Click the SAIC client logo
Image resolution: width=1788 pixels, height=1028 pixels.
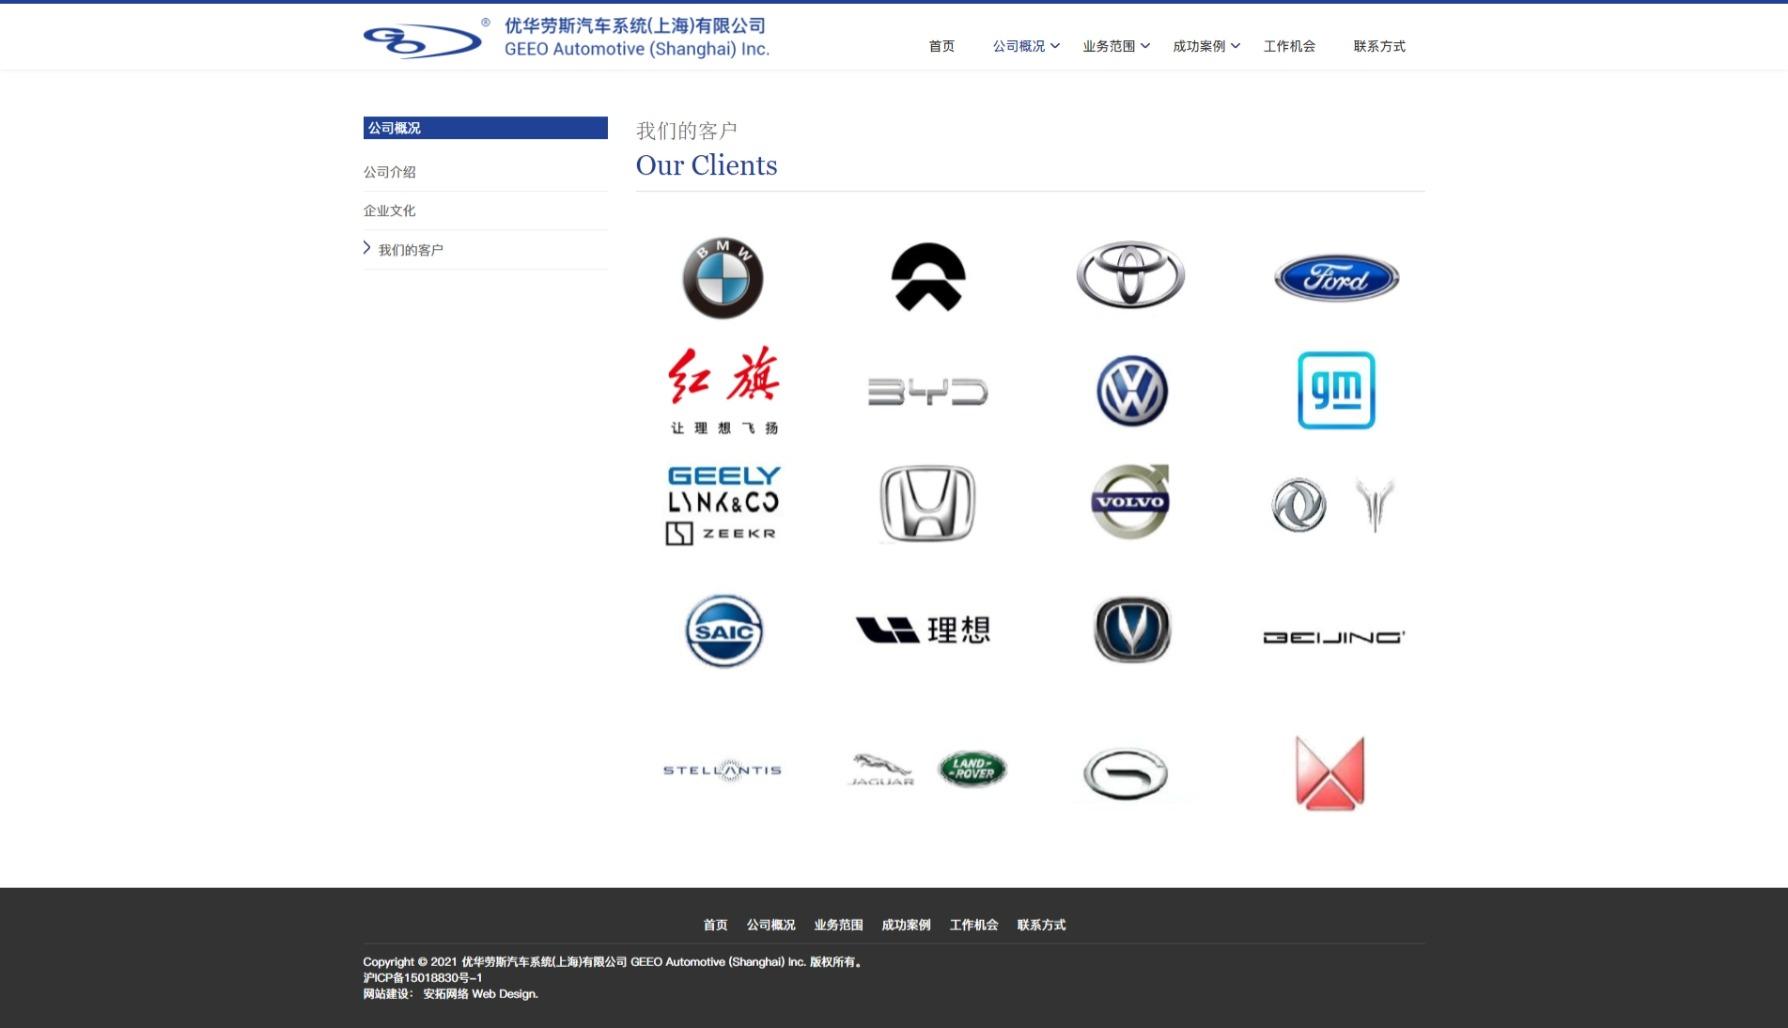tap(723, 631)
